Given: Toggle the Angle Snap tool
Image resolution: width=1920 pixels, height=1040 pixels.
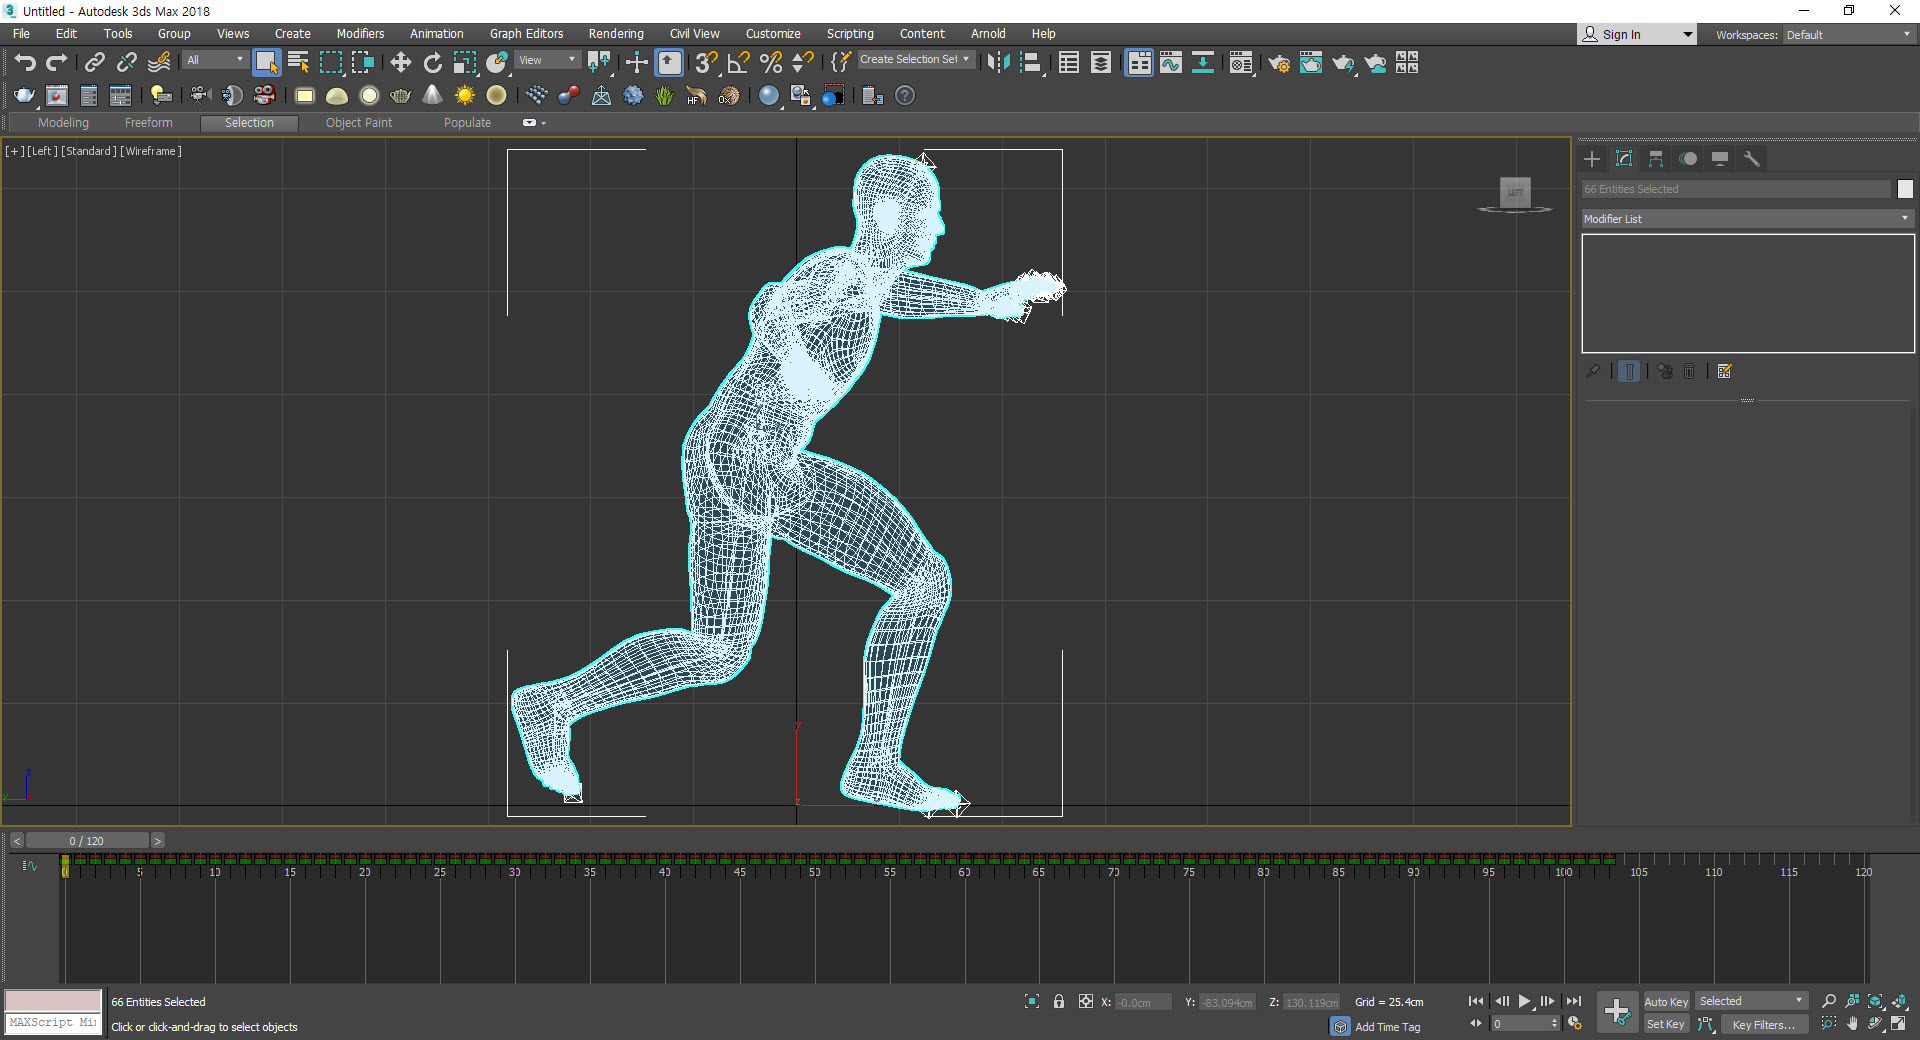Looking at the screenshot, I should [738, 63].
